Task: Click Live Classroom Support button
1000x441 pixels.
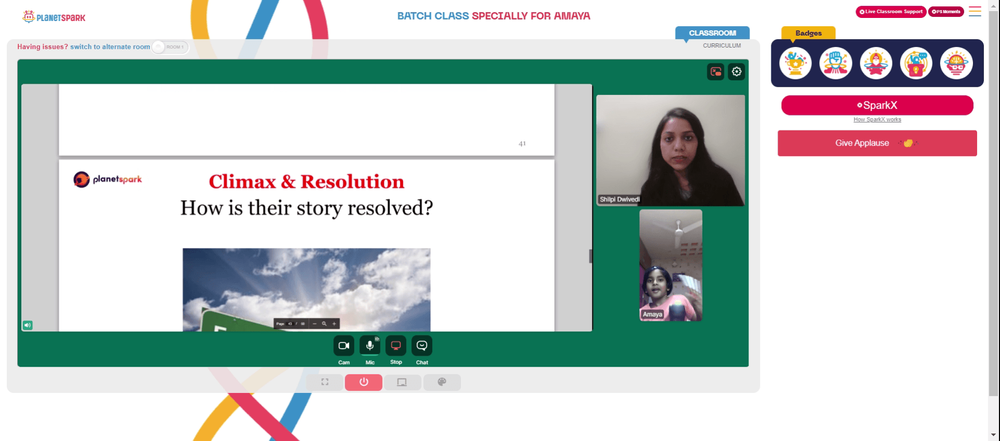Action: 891,11
